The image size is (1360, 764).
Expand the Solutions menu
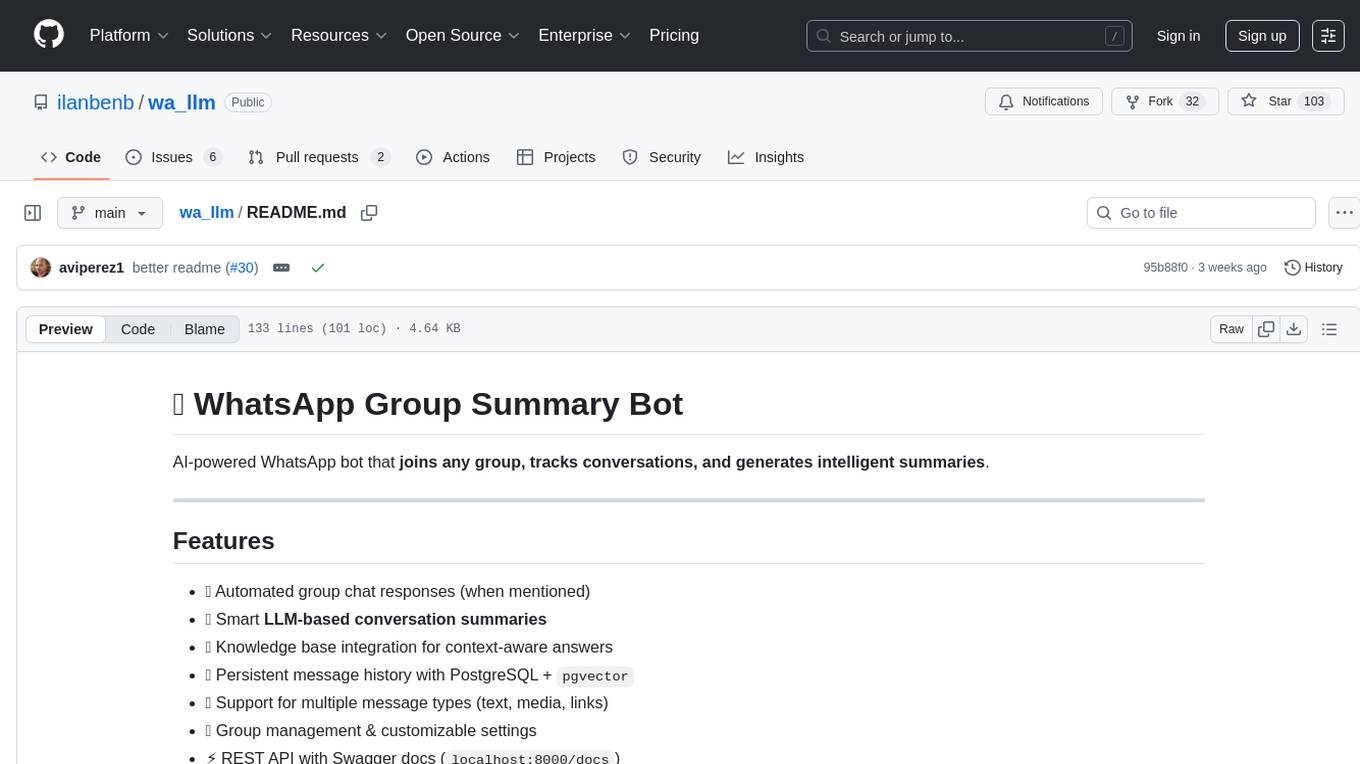click(x=230, y=35)
